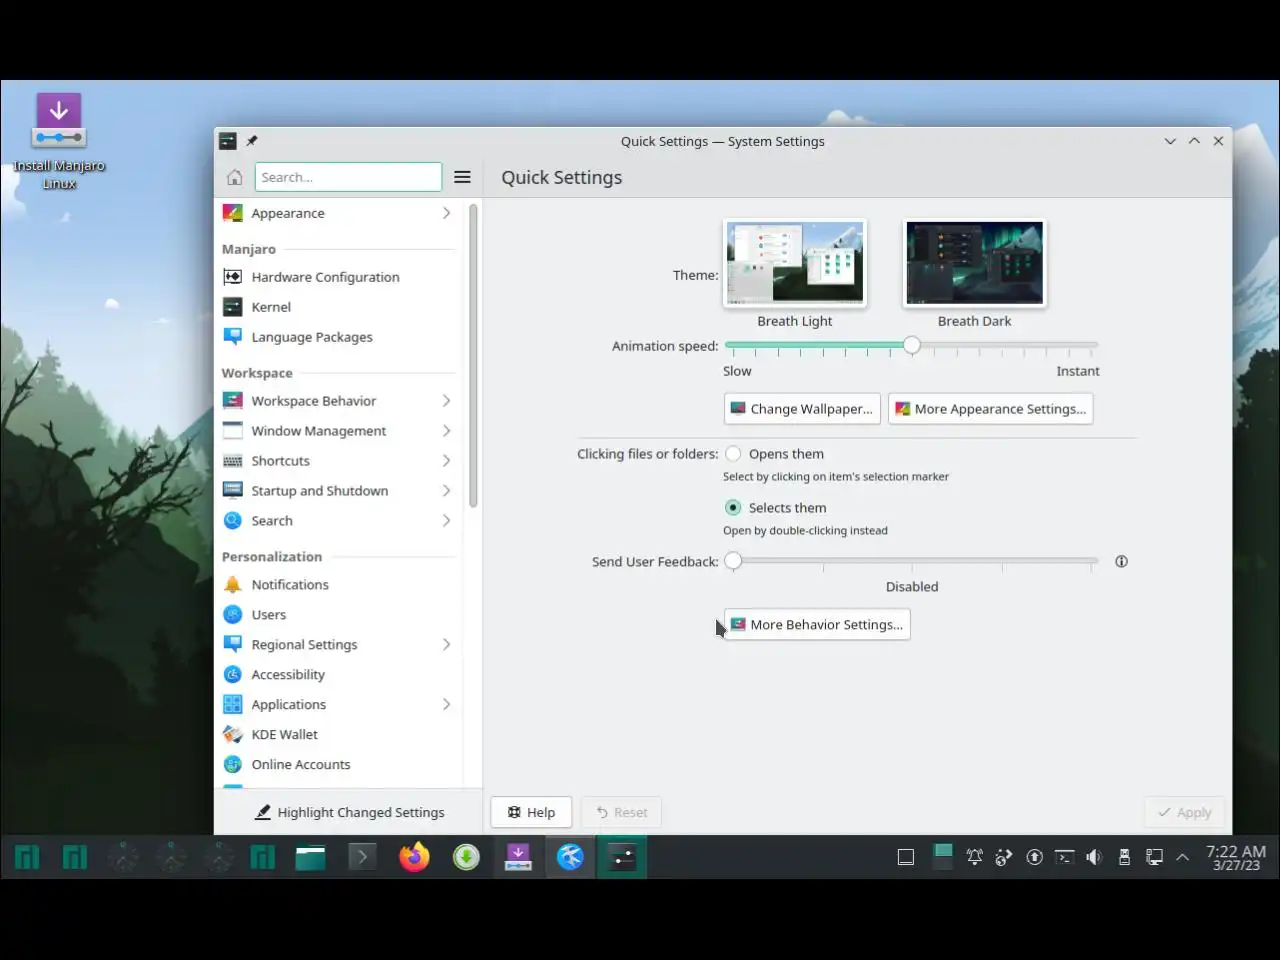Image resolution: width=1280 pixels, height=960 pixels.
Task: Click the KDE Wallet icon
Action: (x=233, y=735)
